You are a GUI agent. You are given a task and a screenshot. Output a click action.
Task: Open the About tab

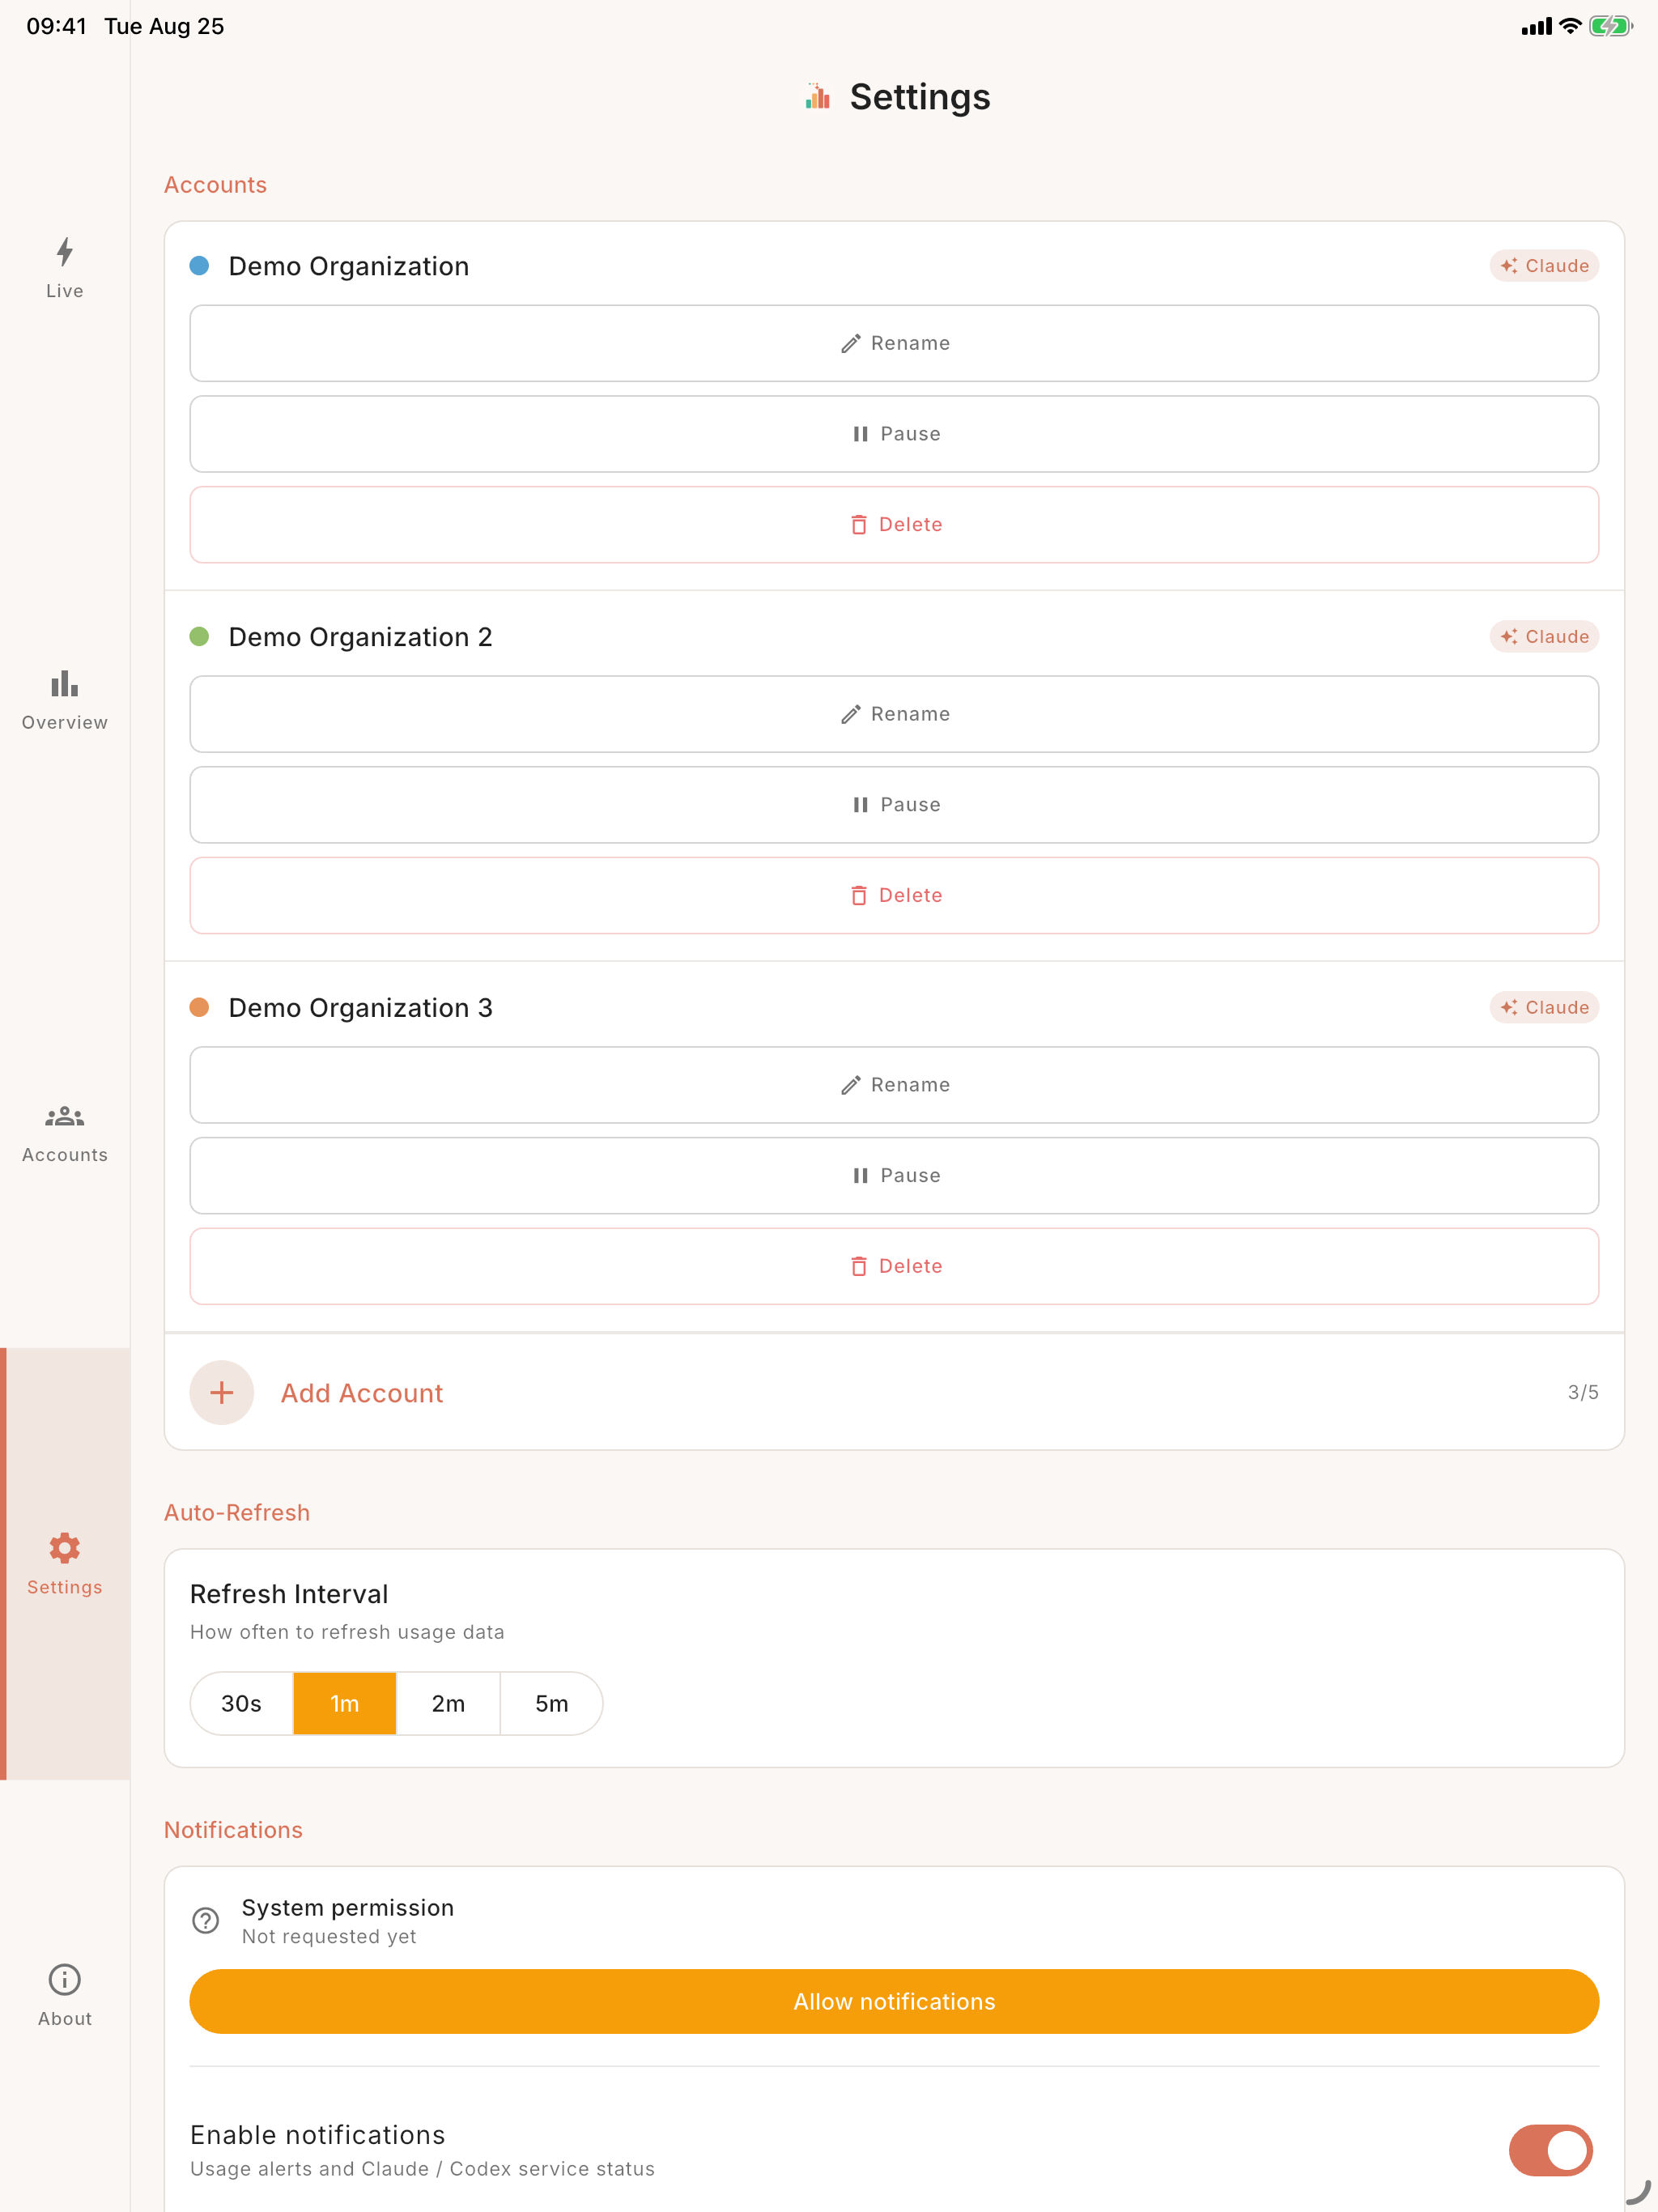65,1996
